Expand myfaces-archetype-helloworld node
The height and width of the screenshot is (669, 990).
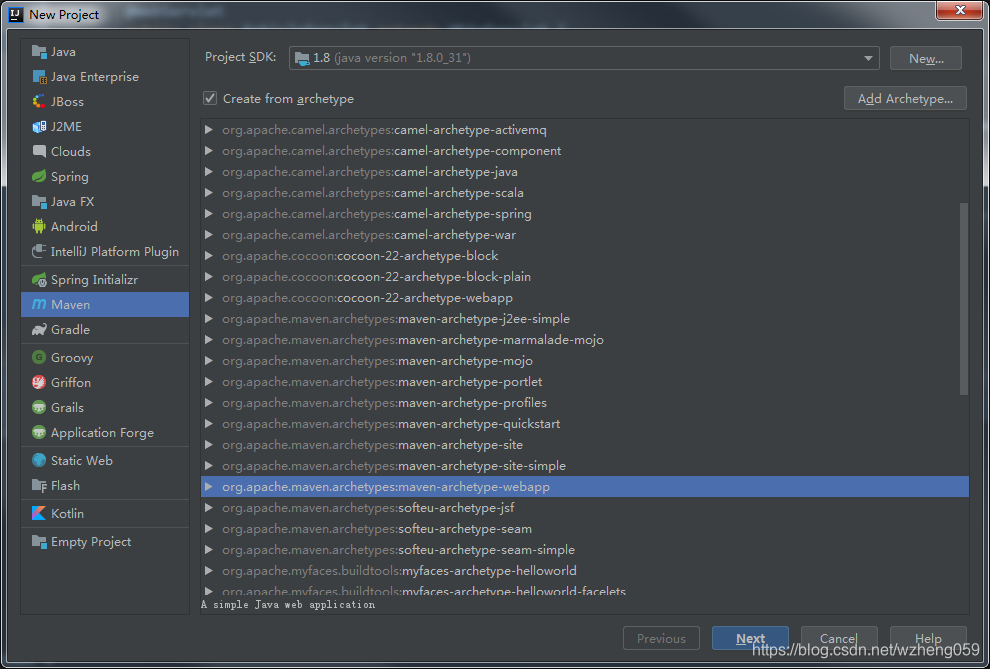(209, 571)
